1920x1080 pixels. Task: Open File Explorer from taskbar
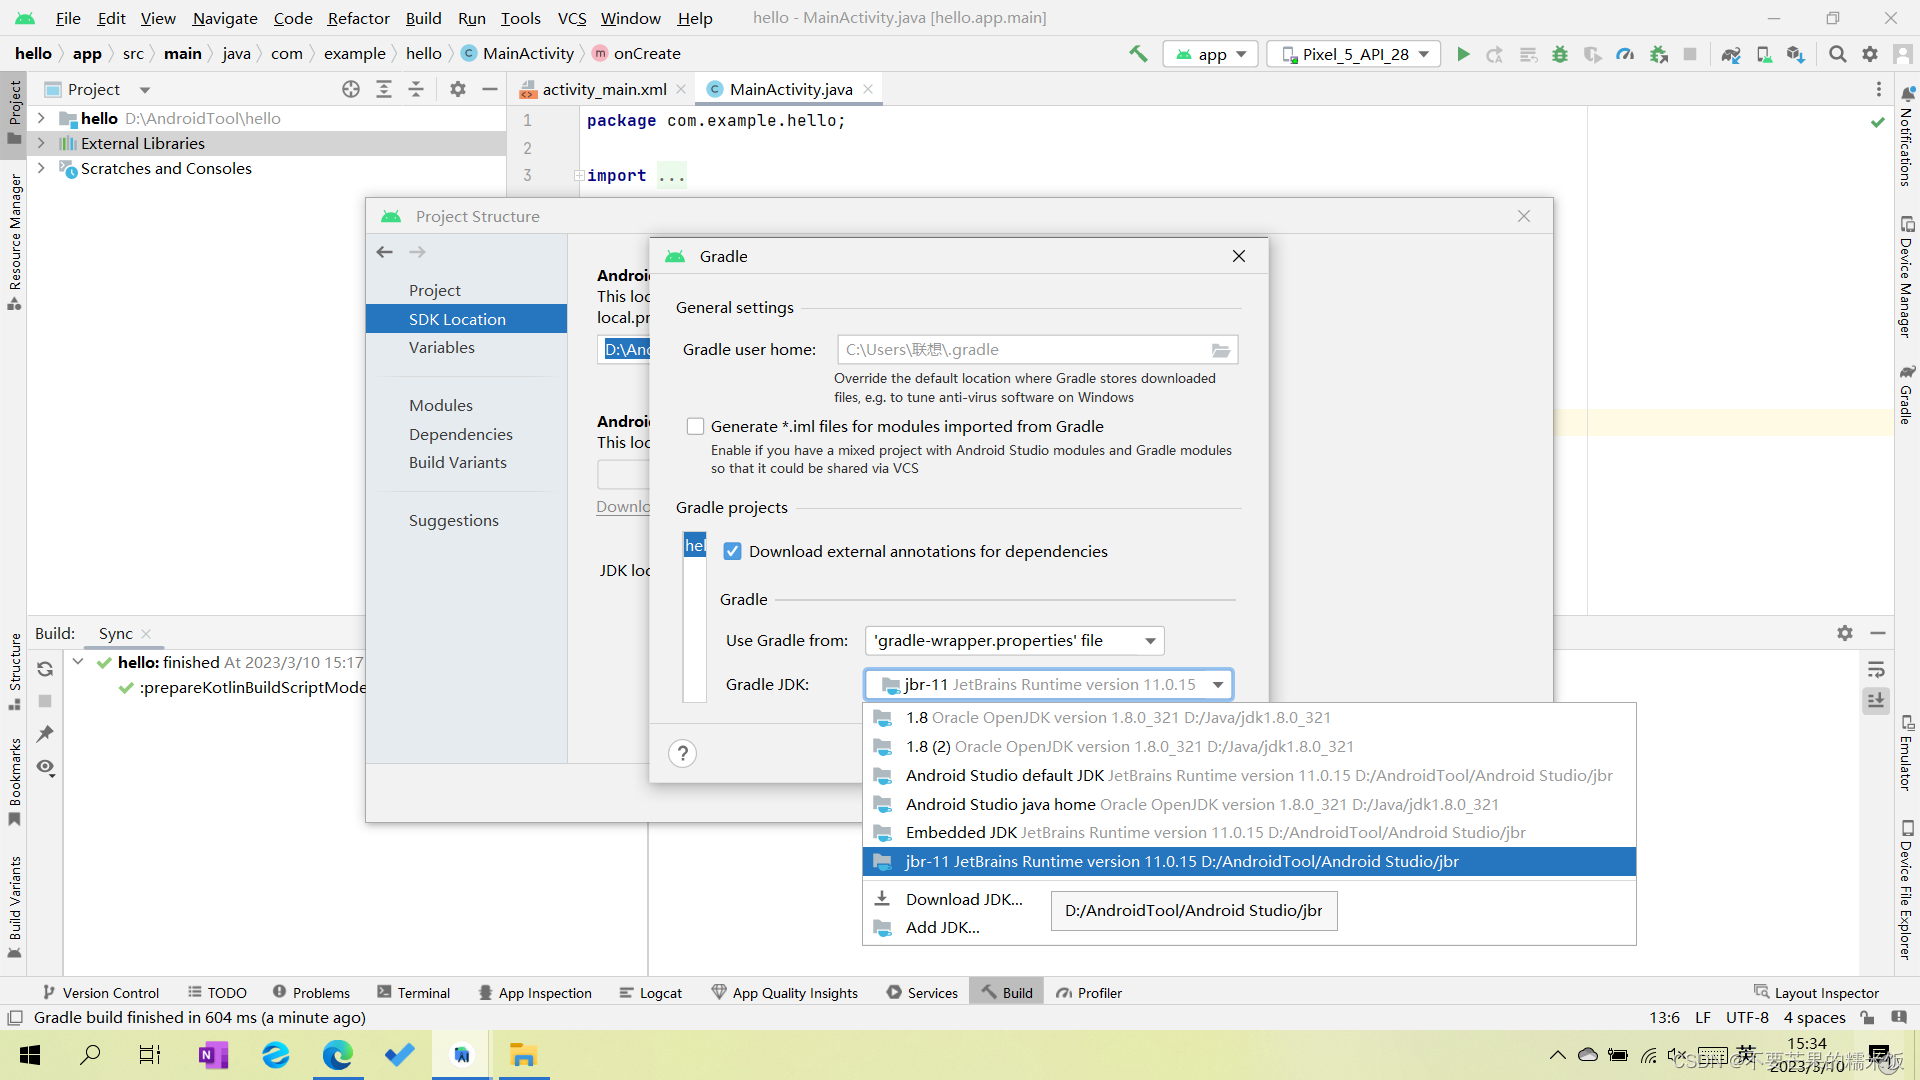[523, 1055]
